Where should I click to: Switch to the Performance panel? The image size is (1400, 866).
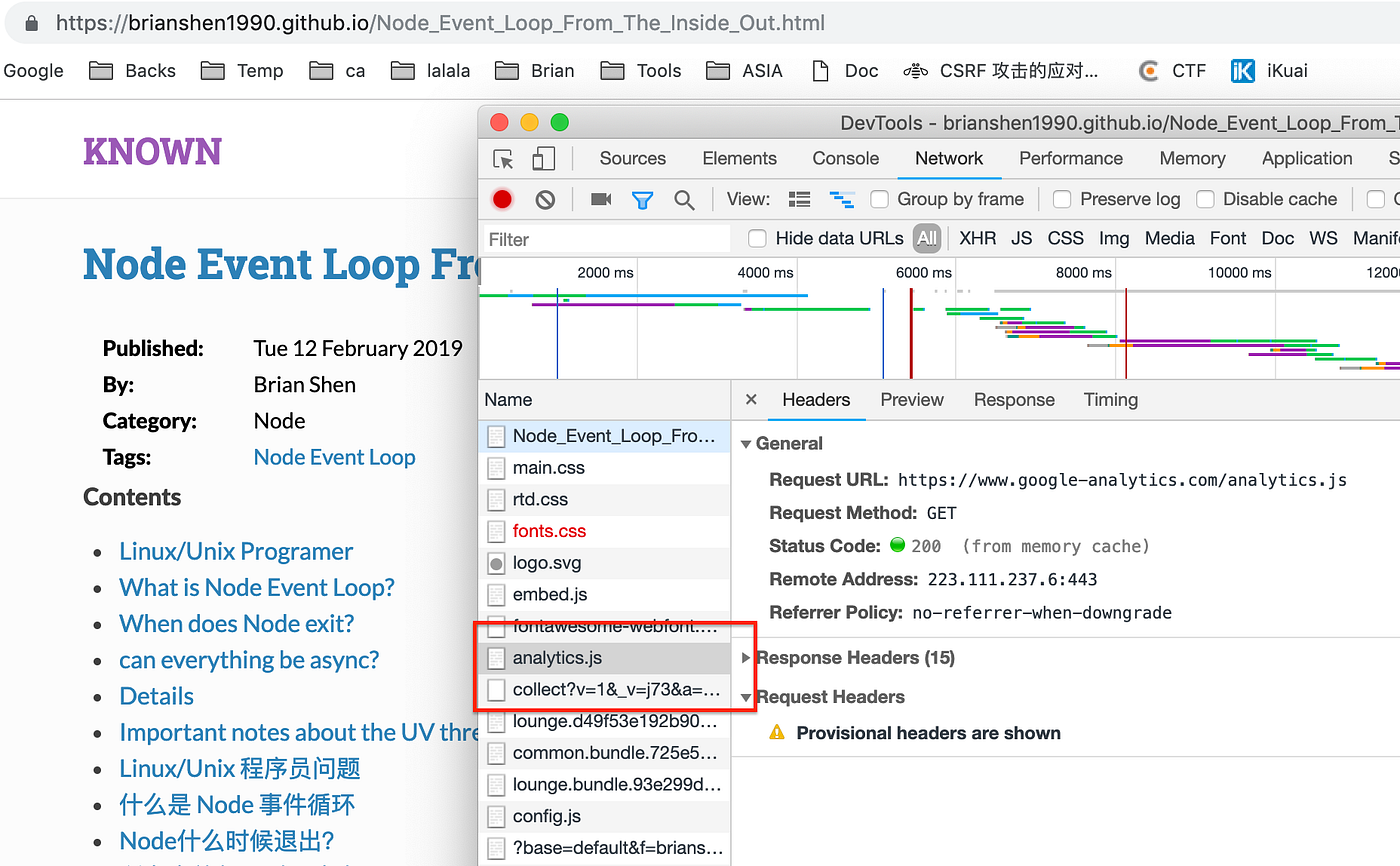pyautogui.click(x=1070, y=158)
